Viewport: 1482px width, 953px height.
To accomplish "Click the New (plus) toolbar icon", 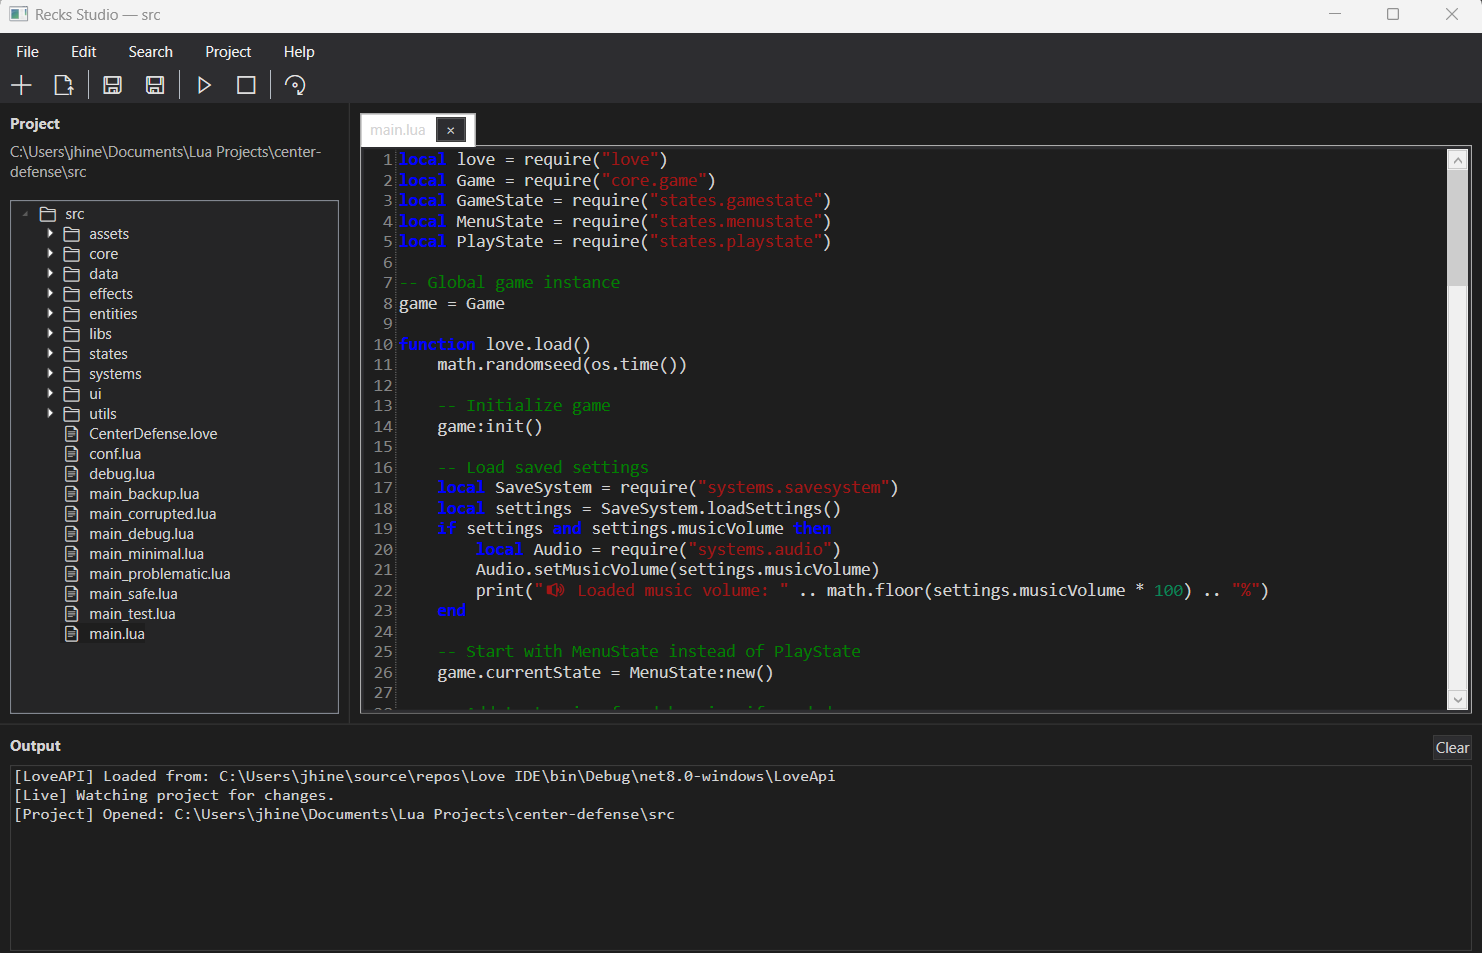I will pos(21,85).
